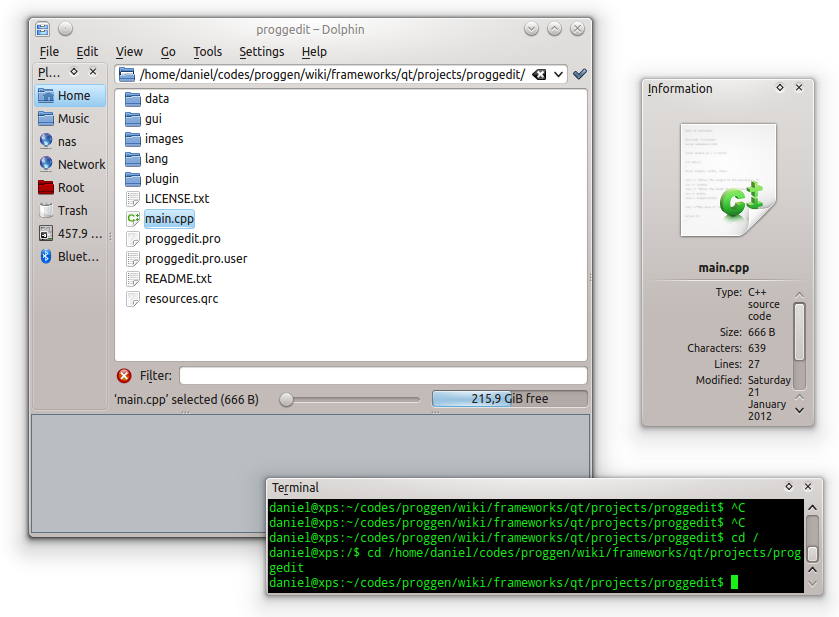Image resolution: width=839 pixels, height=617 pixels.
Task: Float the Information panel via diamond button
Action: [x=780, y=88]
